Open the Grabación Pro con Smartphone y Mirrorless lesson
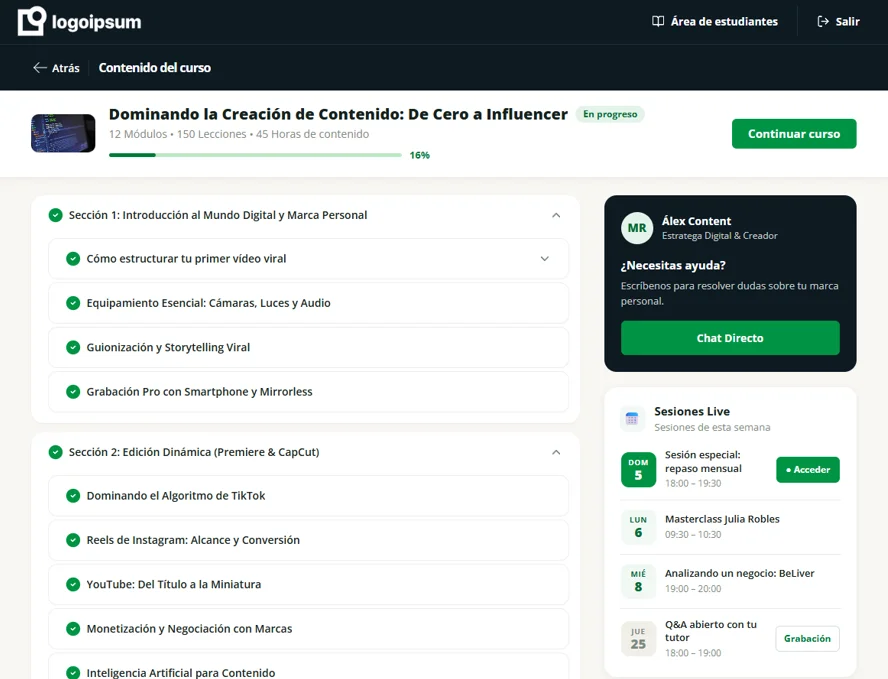 coord(309,392)
